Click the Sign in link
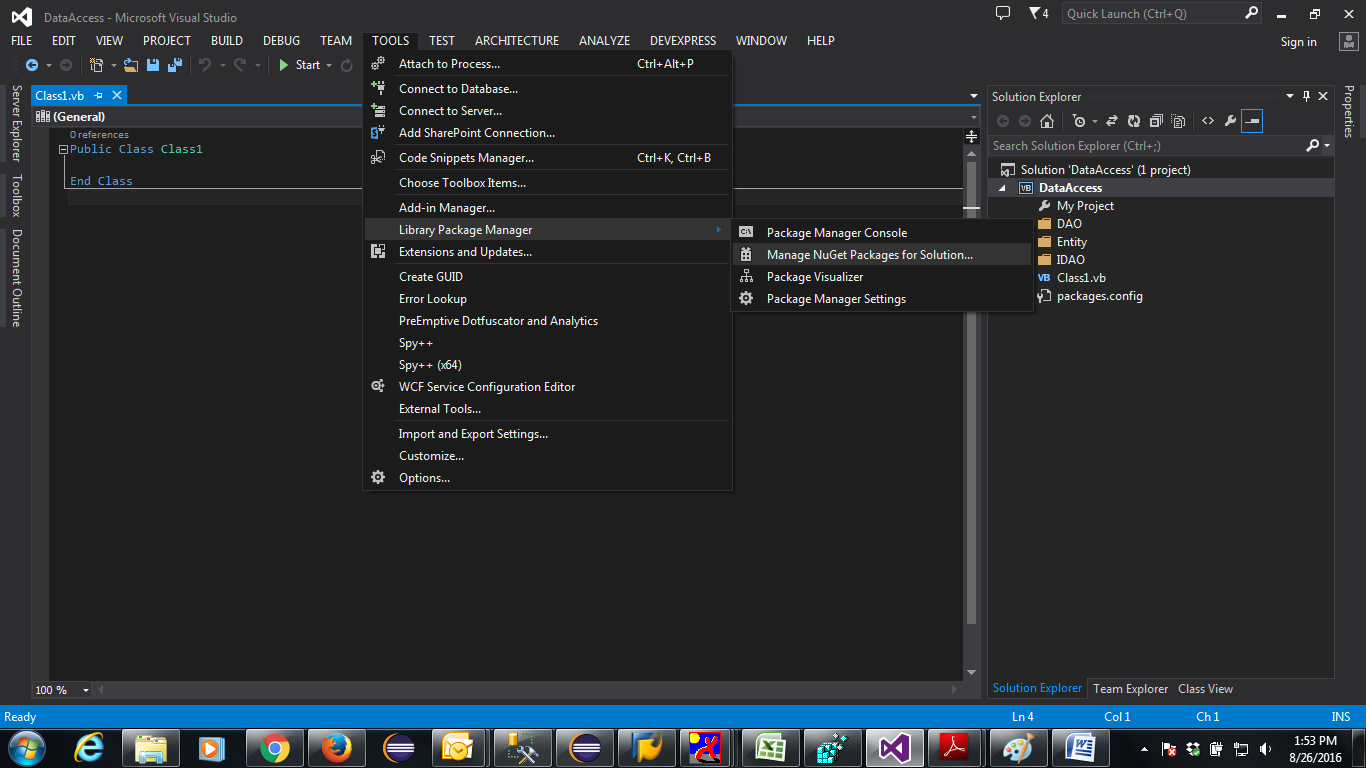Viewport: 1366px width, 768px height. point(1298,41)
